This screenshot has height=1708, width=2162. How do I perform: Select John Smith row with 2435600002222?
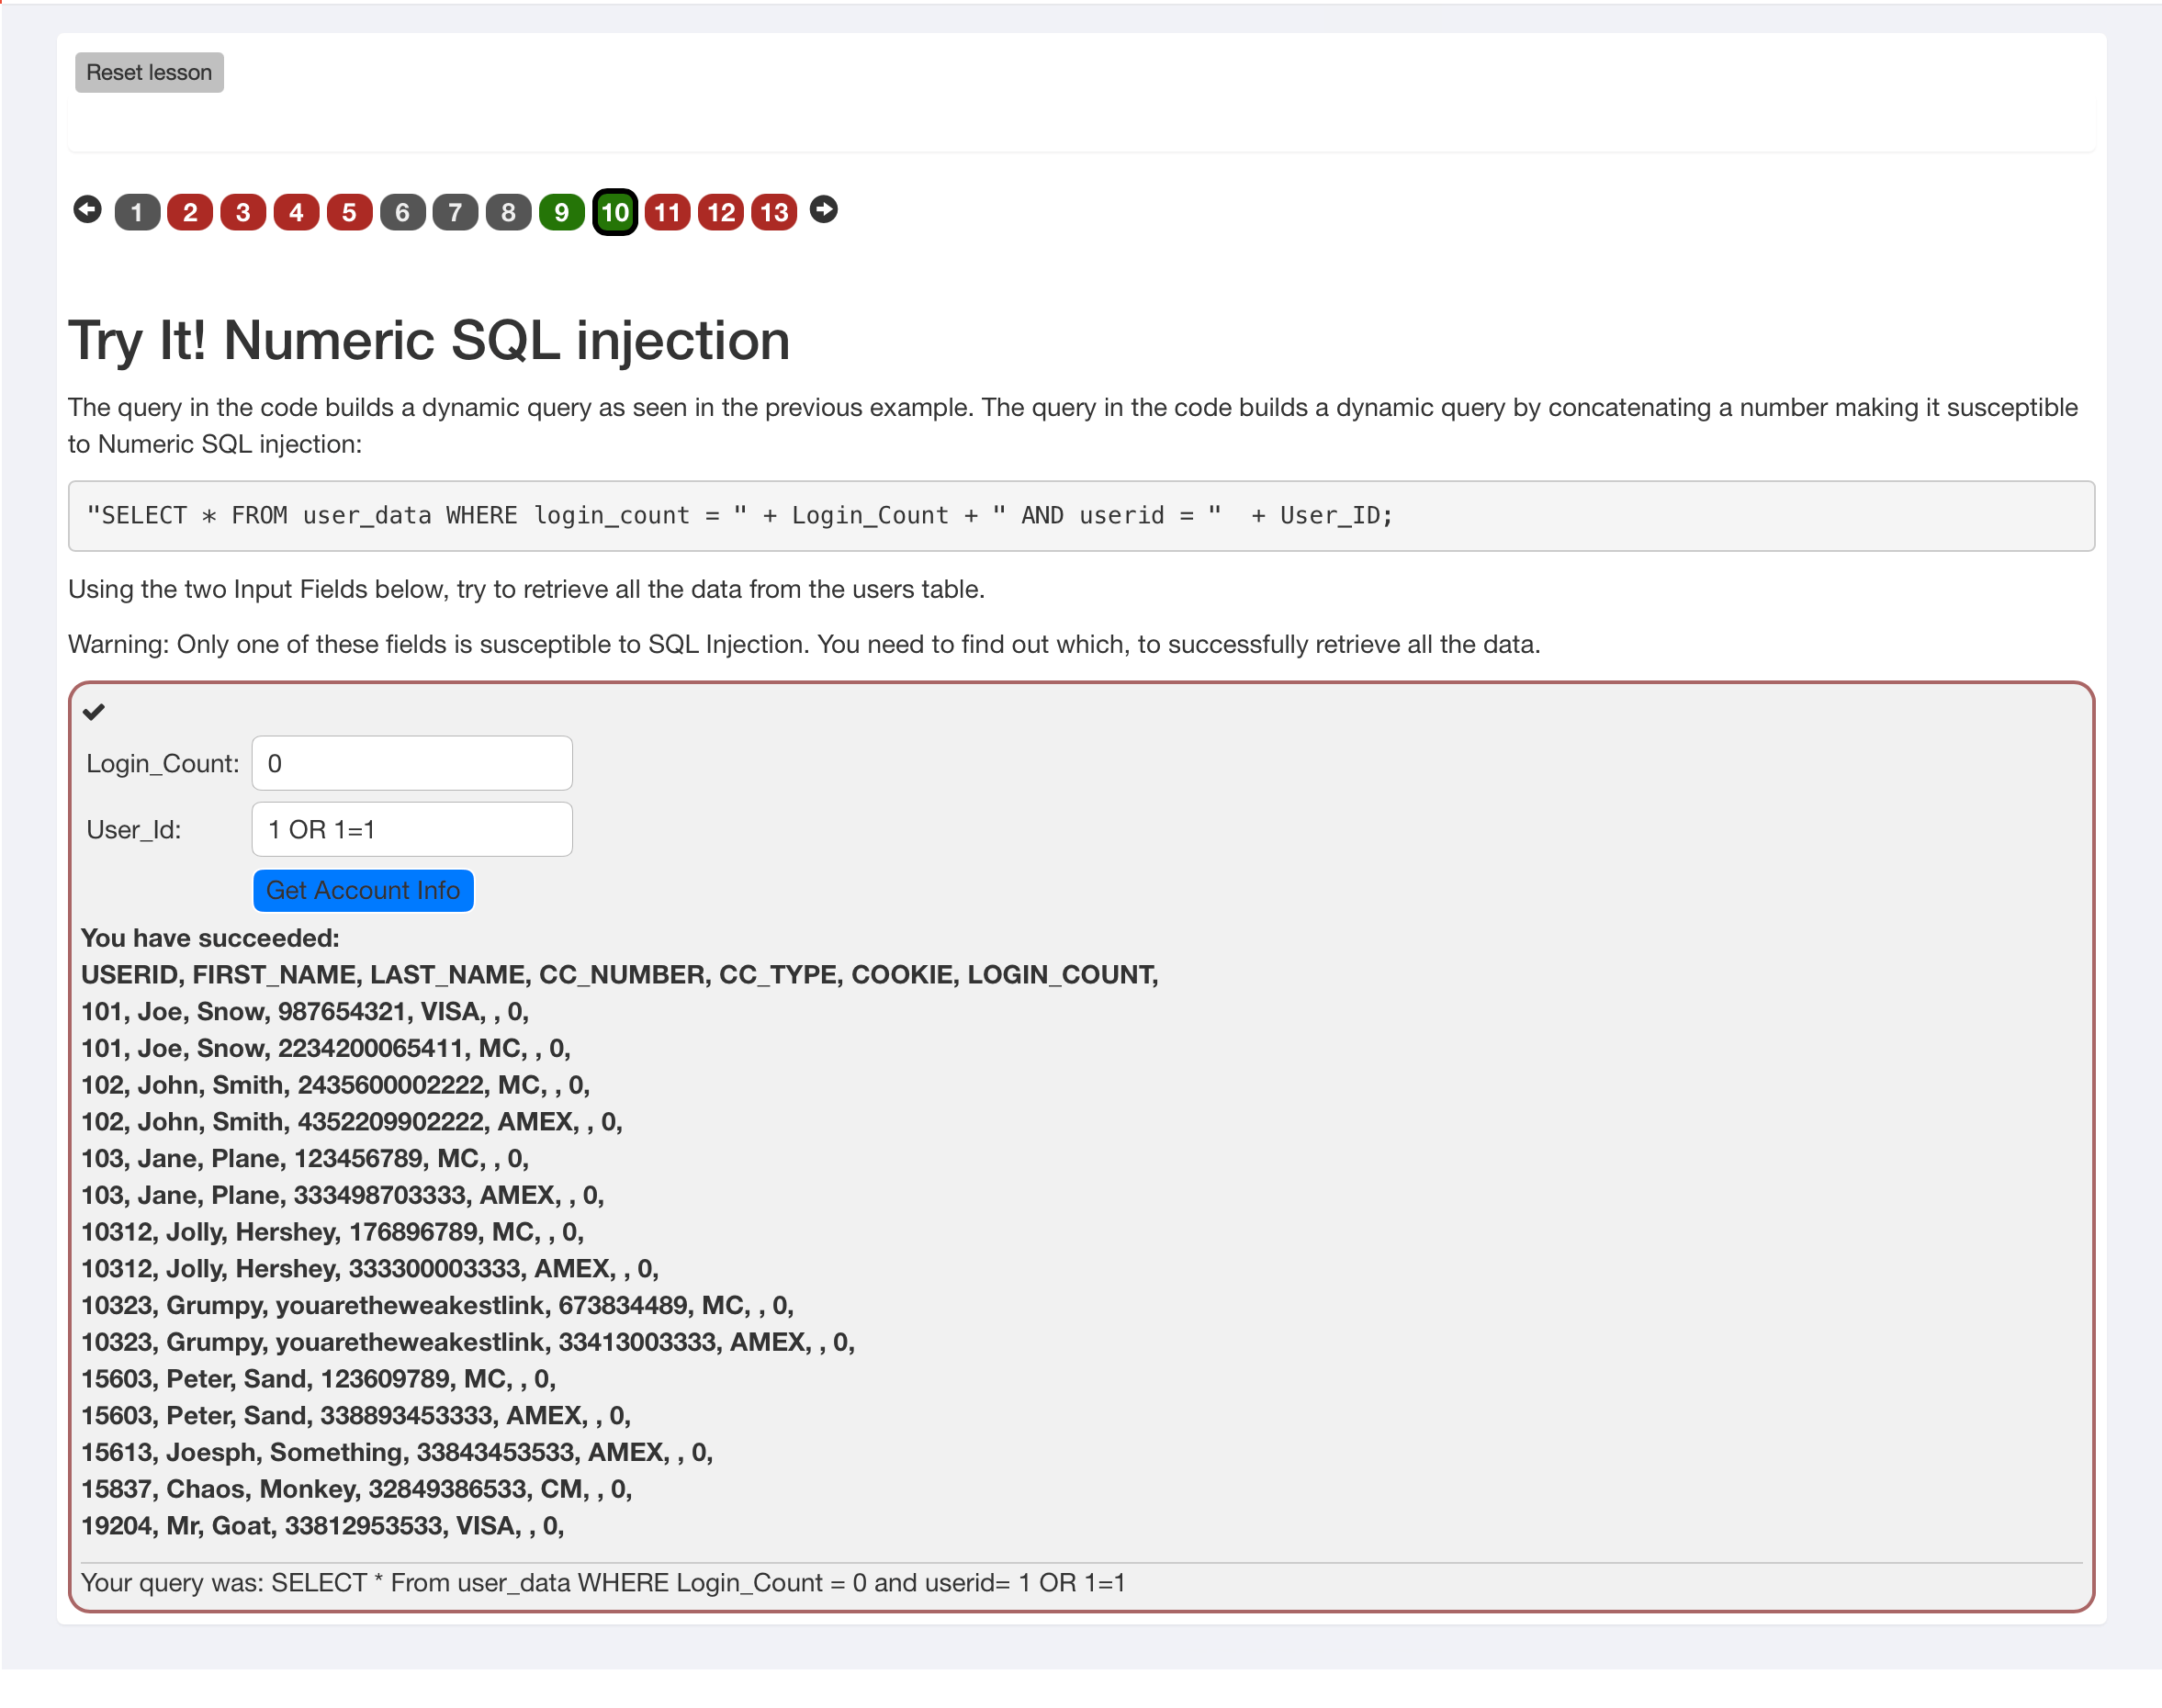[336, 1085]
